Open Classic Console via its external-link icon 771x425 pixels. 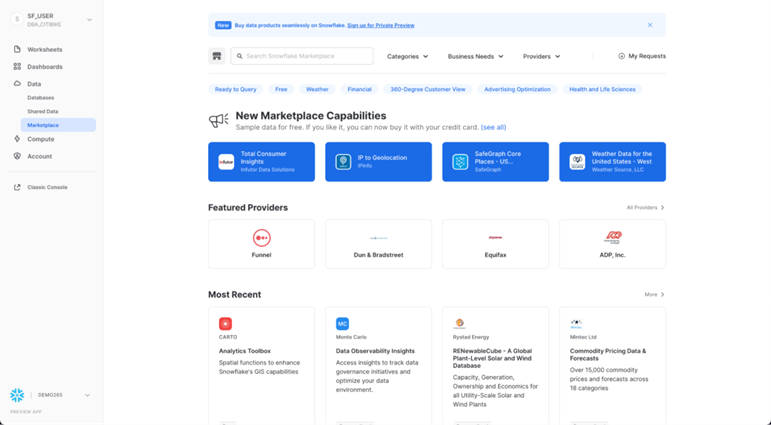click(x=17, y=187)
